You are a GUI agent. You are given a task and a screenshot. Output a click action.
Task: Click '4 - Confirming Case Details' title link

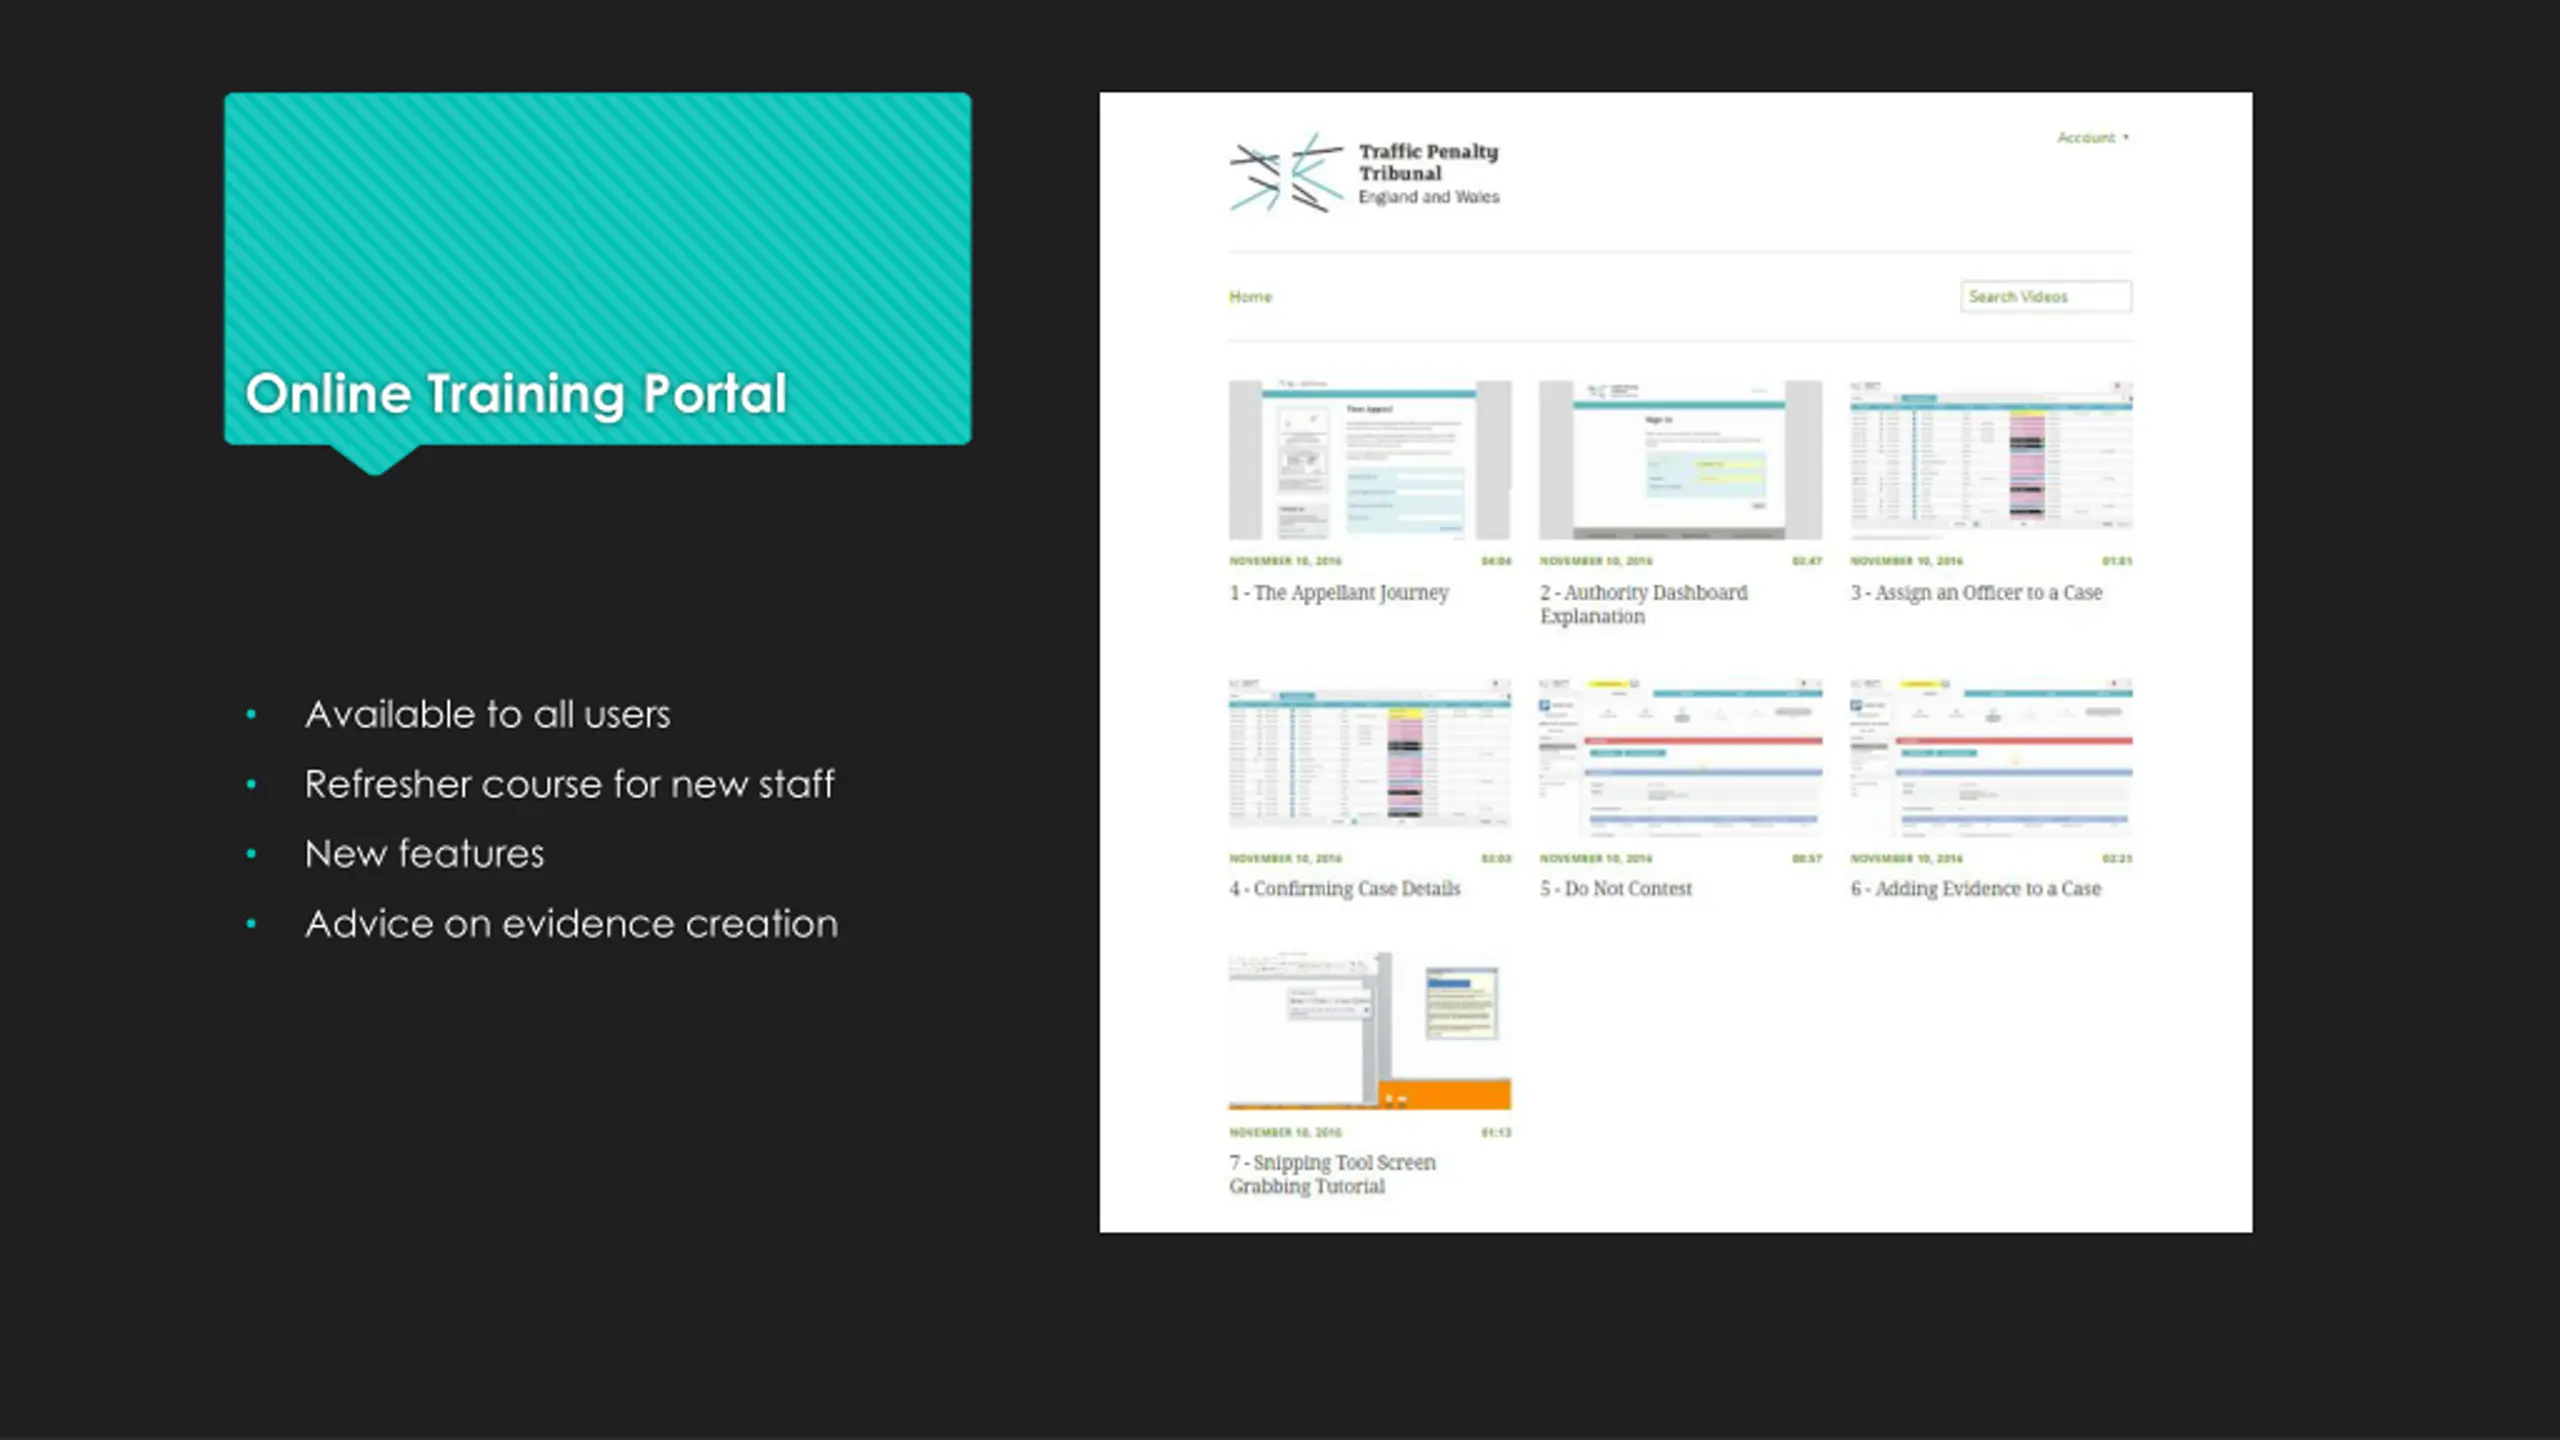1344,889
